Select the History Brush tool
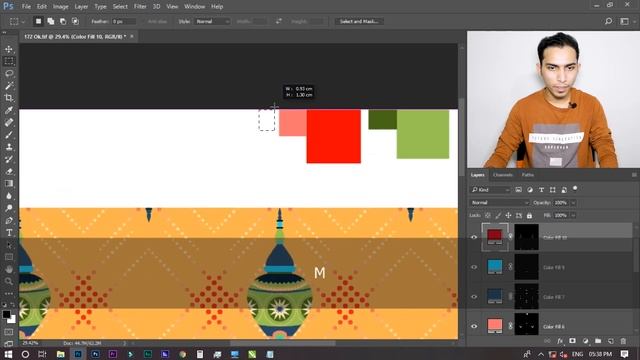640x360 pixels. click(9, 159)
